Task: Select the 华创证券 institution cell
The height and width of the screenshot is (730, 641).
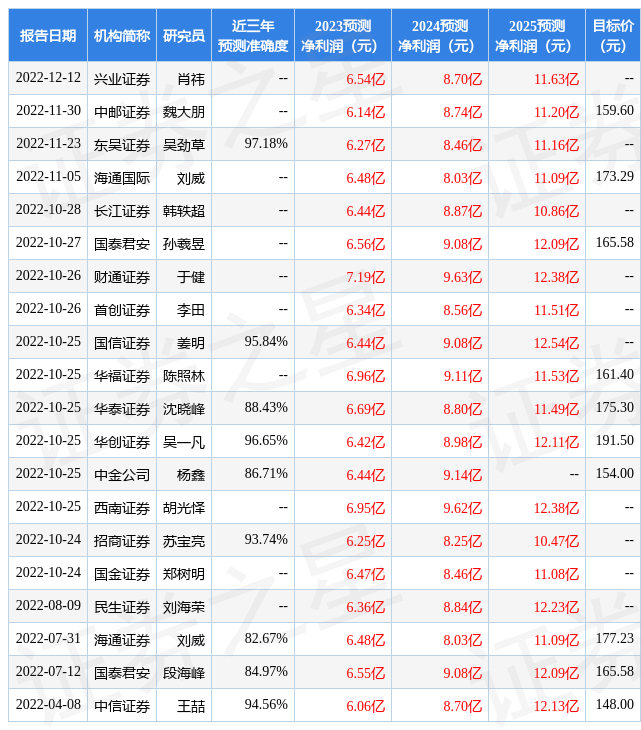Action: tap(122, 442)
